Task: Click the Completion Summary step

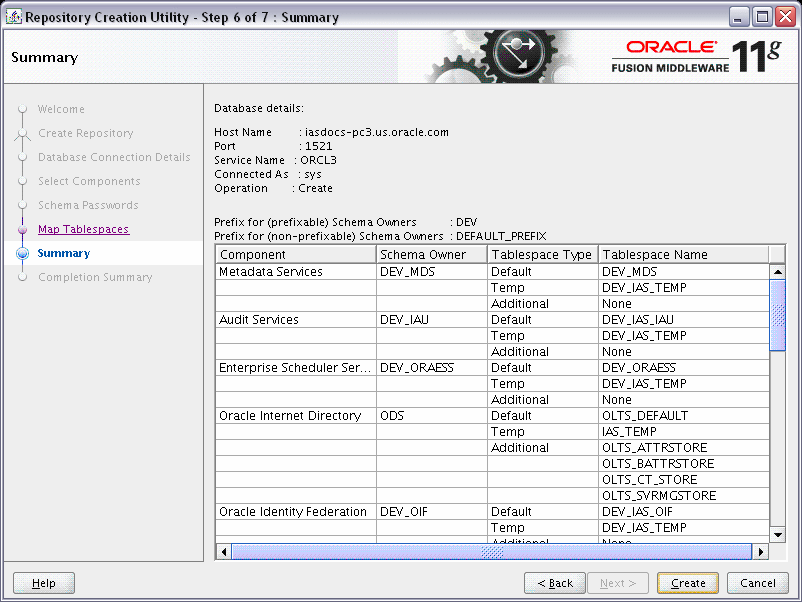Action: (x=95, y=277)
